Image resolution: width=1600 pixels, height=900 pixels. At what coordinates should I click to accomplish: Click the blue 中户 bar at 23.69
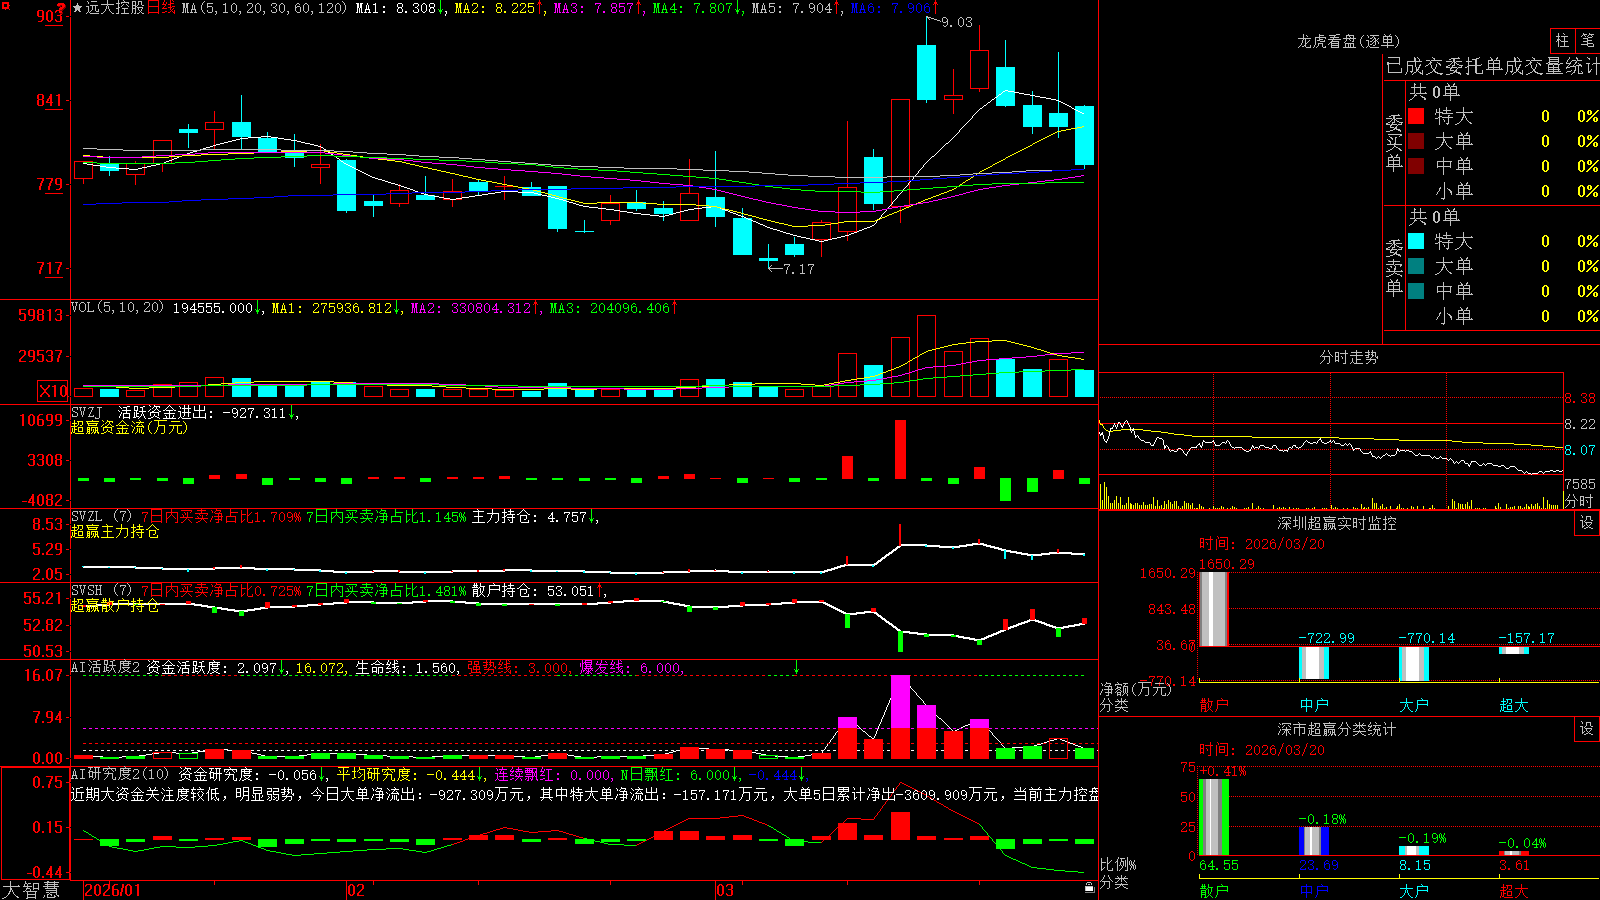1314,841
